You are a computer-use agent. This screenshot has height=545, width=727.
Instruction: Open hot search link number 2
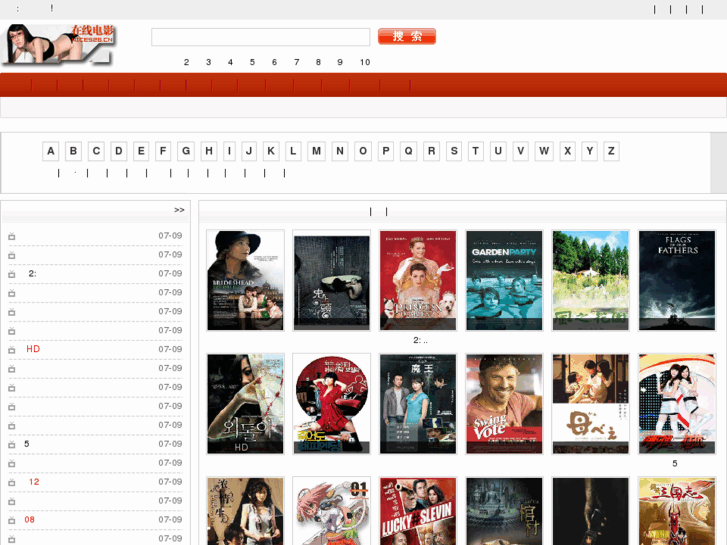coord(186,62)
